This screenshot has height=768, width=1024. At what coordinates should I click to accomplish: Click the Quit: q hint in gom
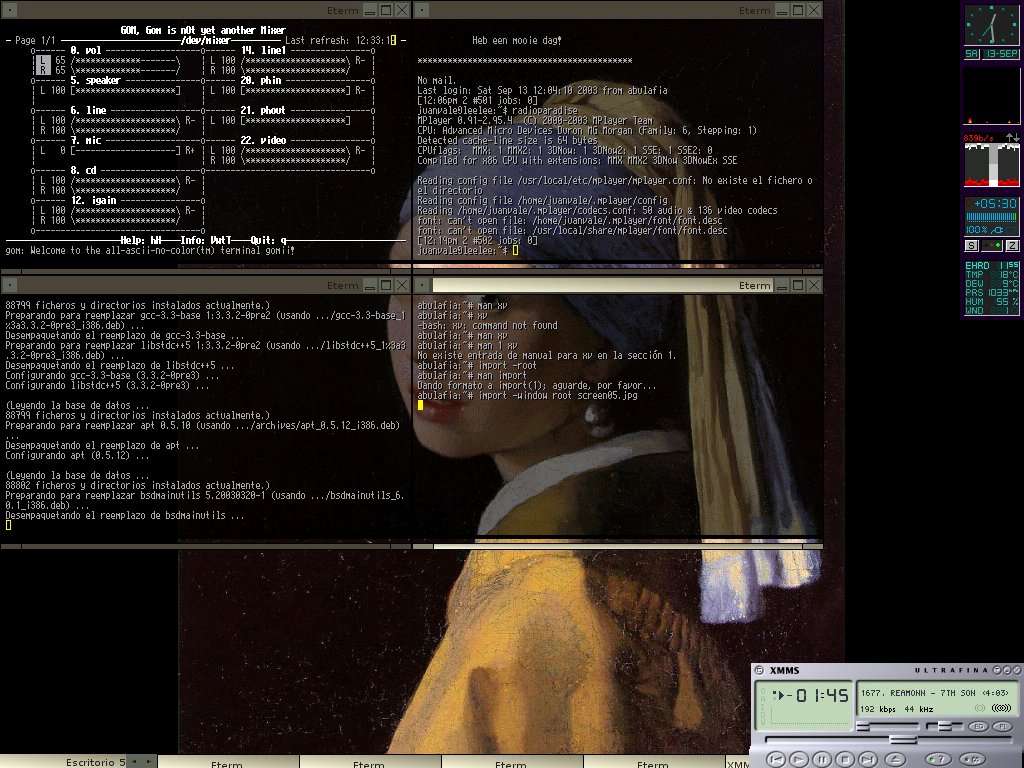[x=268, y=240]
